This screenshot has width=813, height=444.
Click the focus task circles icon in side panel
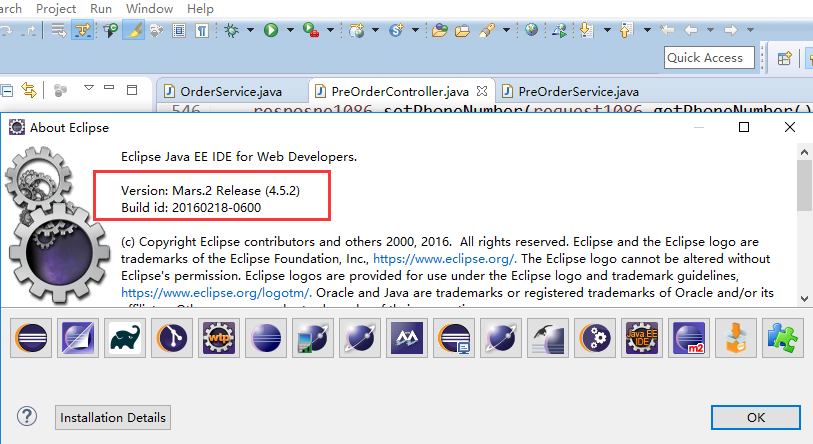pyautogui.click(x=60, y=91)
